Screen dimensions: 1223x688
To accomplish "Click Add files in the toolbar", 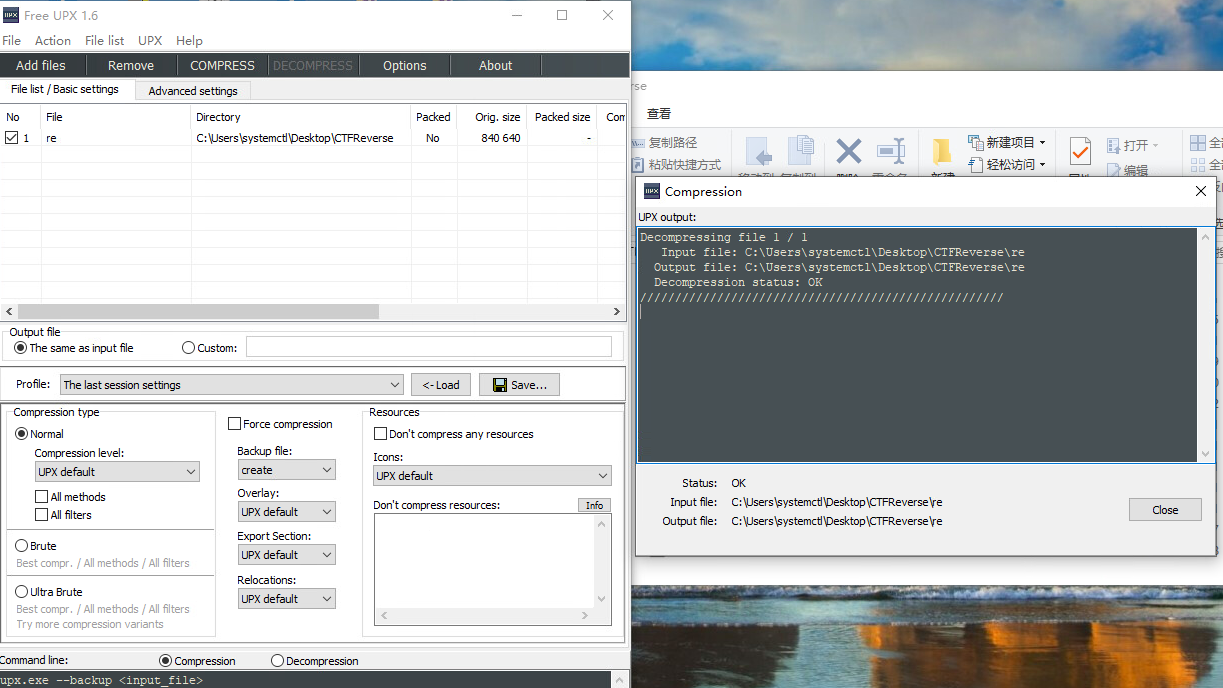I will pos(41,65).
